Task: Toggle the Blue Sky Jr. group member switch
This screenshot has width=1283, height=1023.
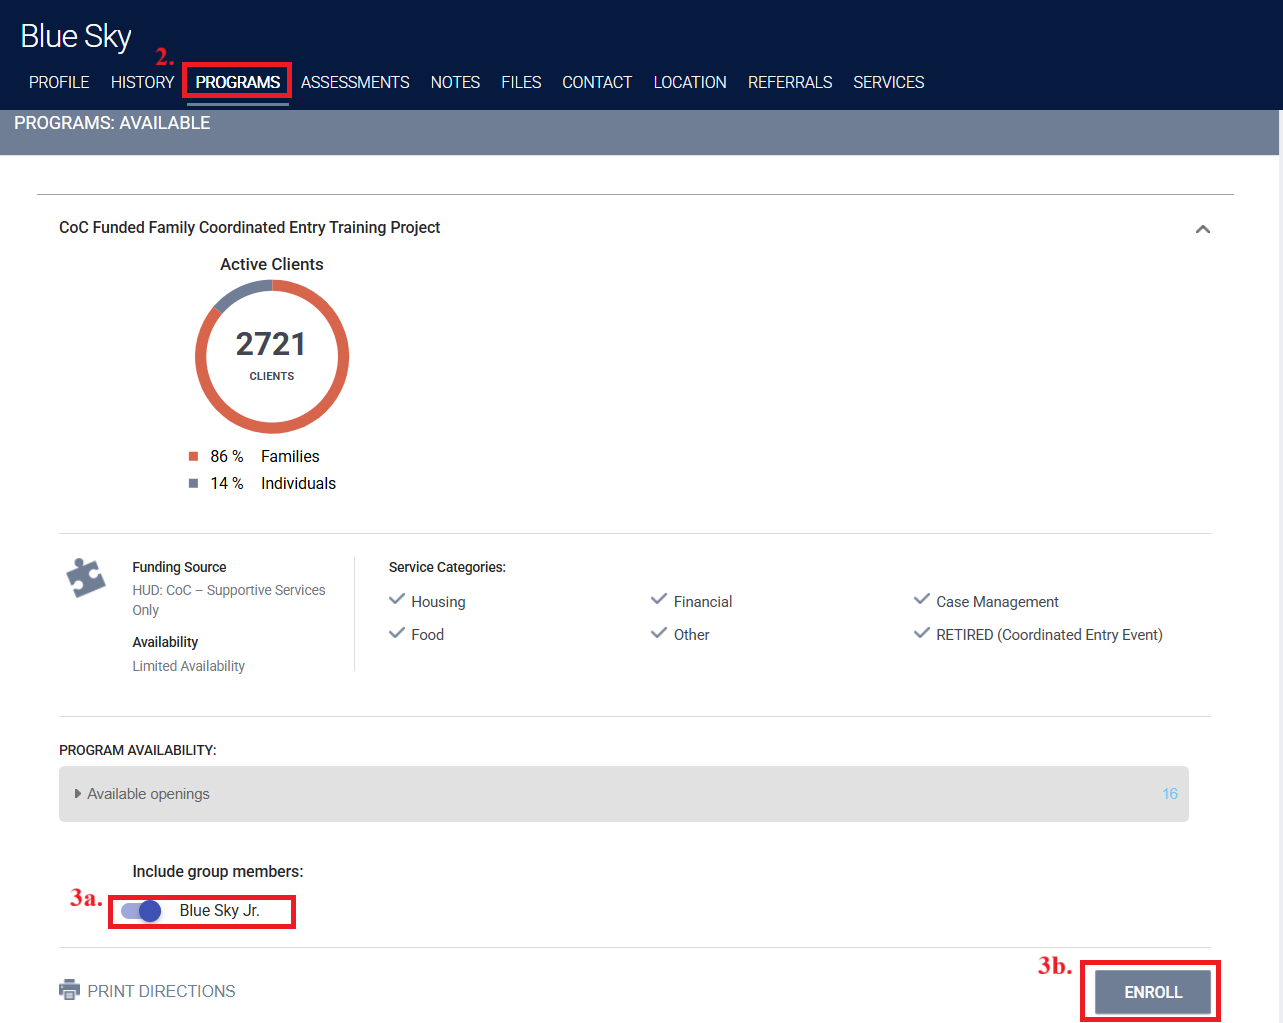Action: click(x=141, y=911)
